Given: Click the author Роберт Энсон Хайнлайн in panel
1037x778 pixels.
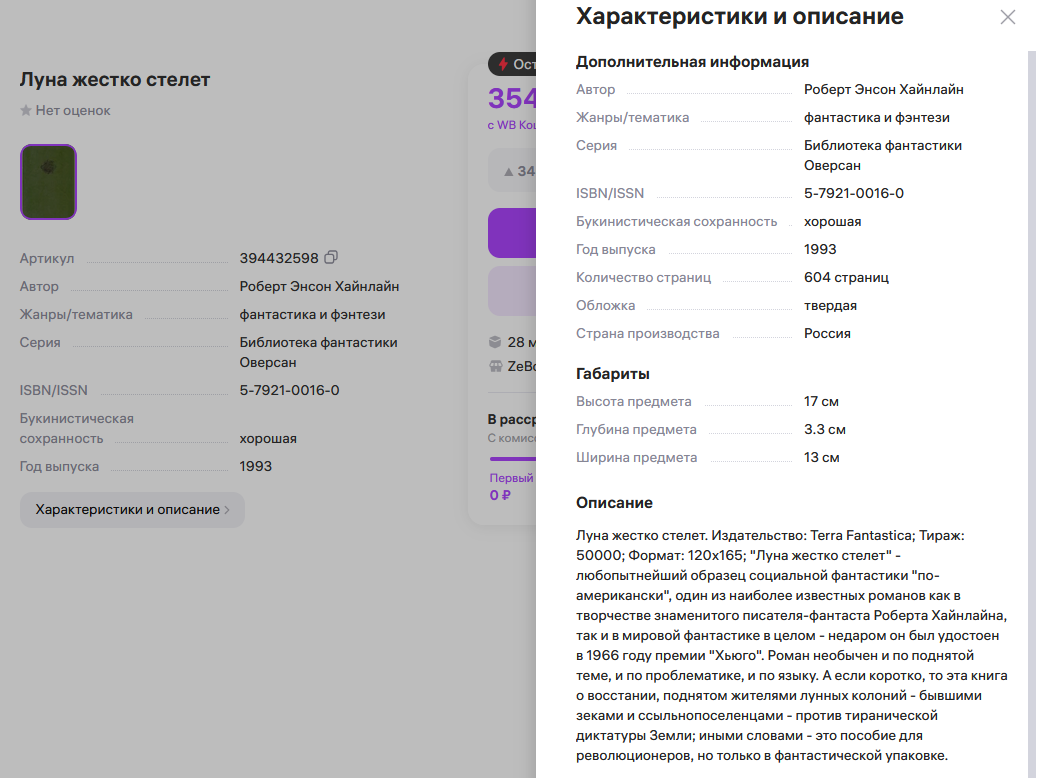Looking at the screenshot, I should tap(884, 89).
